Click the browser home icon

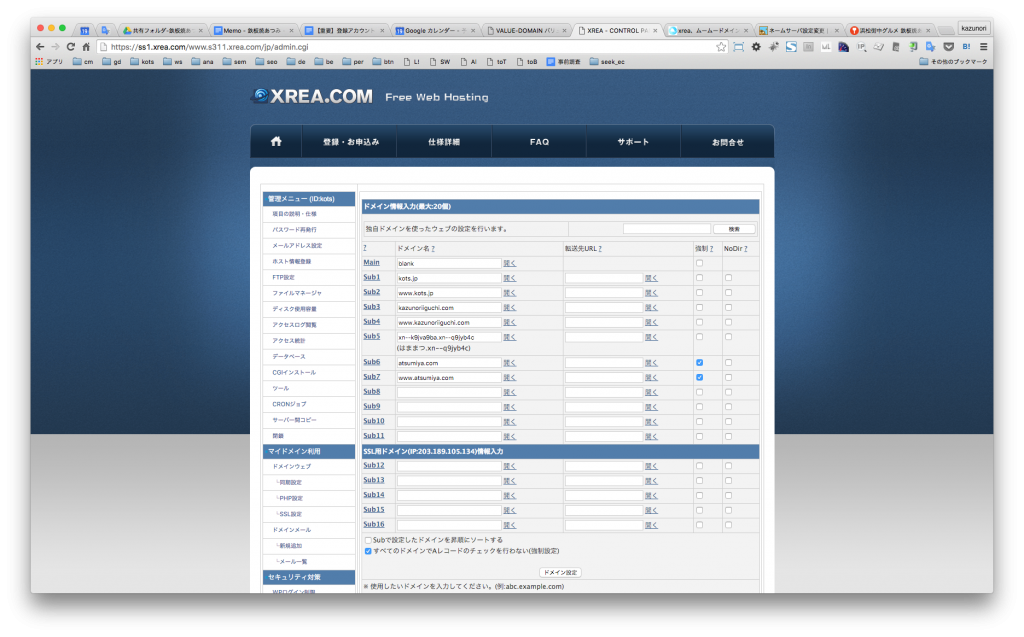(x=87, y=47)
